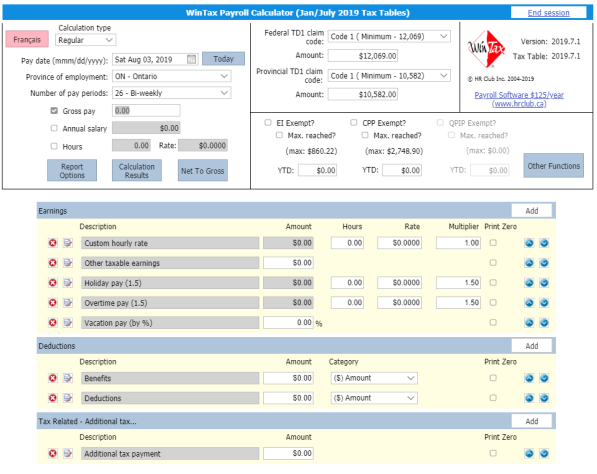597x474 pixels.
Task: Enable the Annual salary checkbox
Action: click(x=54, y=128)
